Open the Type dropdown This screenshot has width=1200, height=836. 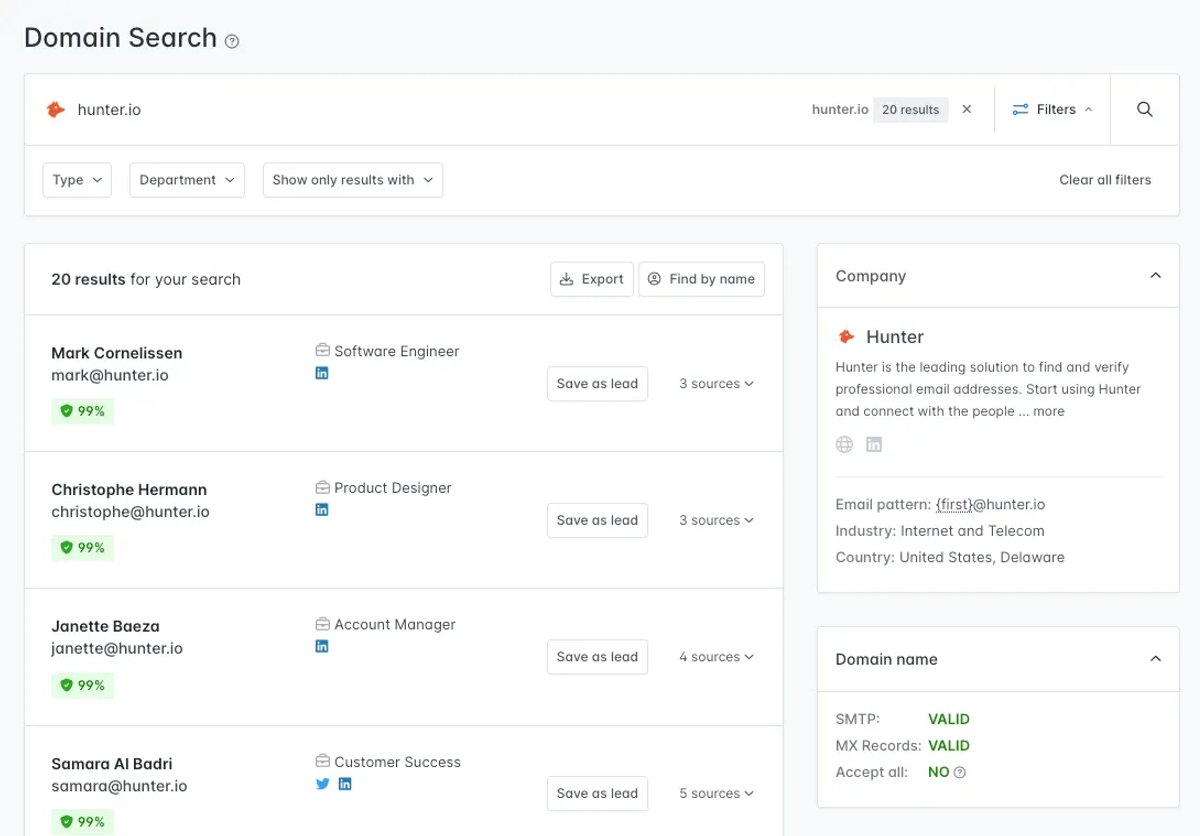[77, 180]
